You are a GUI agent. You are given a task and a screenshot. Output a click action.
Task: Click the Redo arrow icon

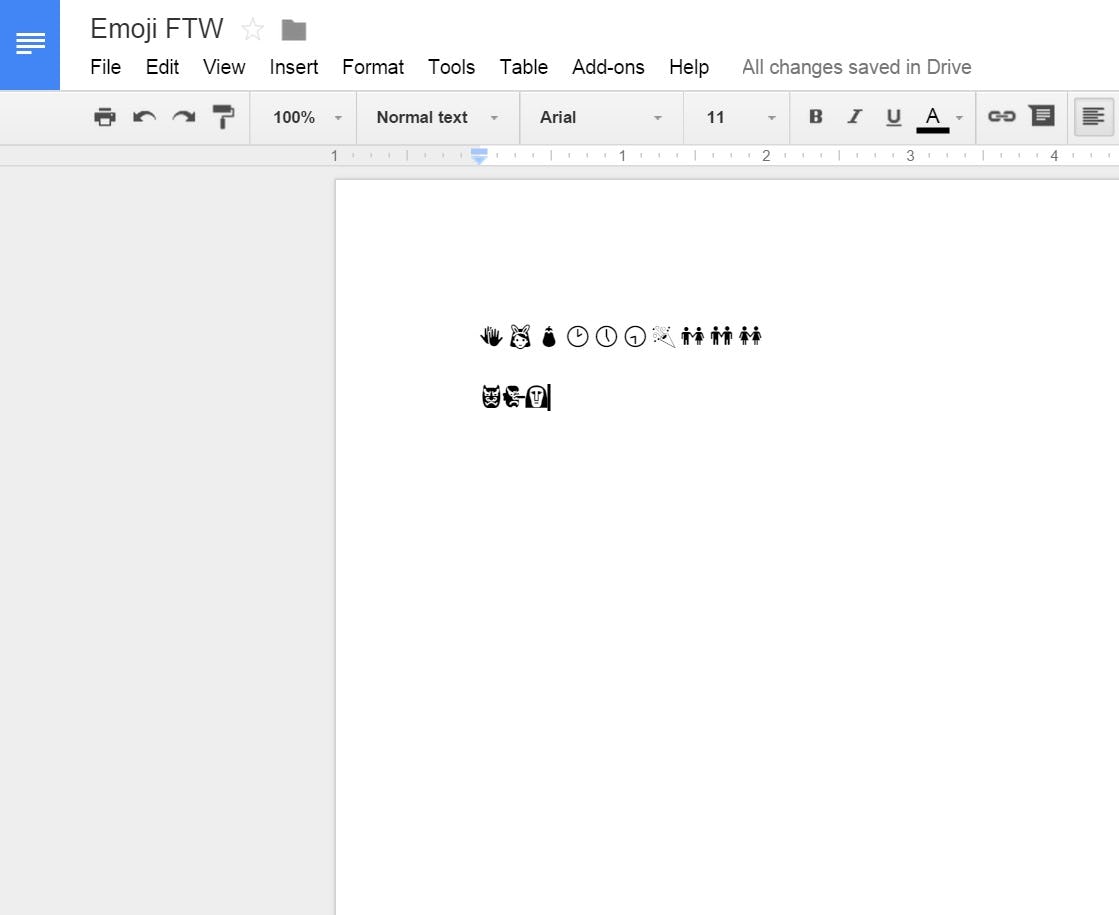point(183,117)
